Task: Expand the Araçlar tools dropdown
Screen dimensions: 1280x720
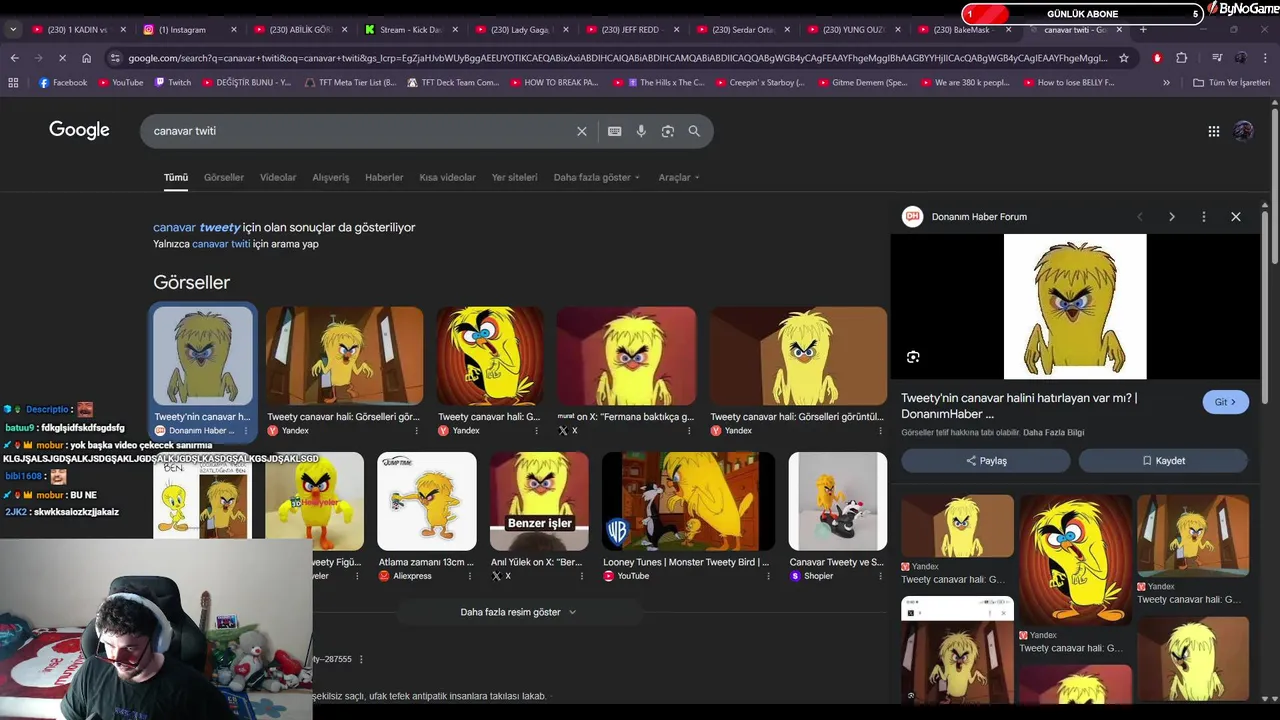Action: click(x=679, y=177)
